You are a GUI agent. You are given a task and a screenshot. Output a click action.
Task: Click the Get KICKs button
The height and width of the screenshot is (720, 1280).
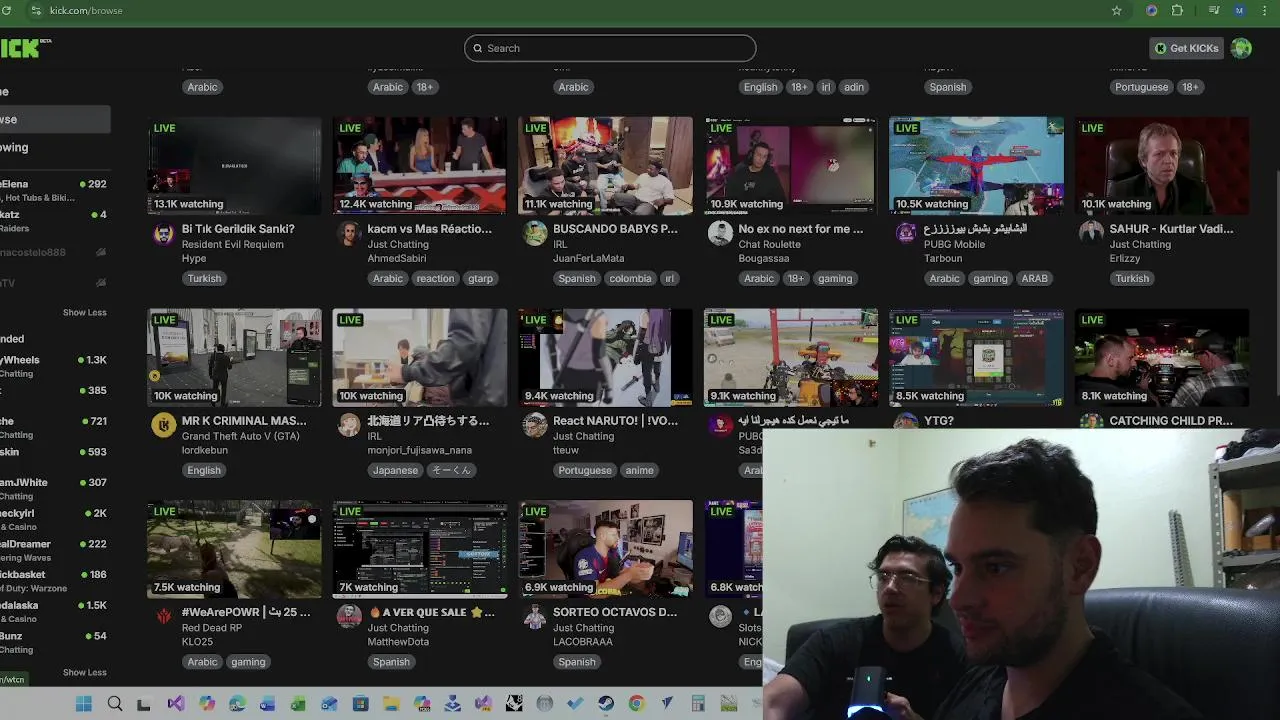(1186, 48)
